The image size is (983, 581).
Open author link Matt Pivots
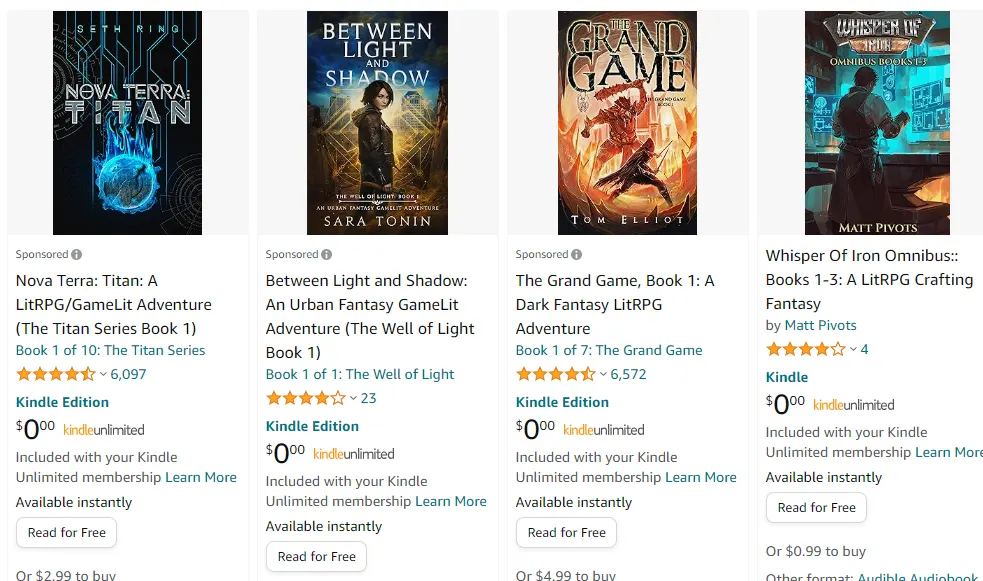click(821, 325)
